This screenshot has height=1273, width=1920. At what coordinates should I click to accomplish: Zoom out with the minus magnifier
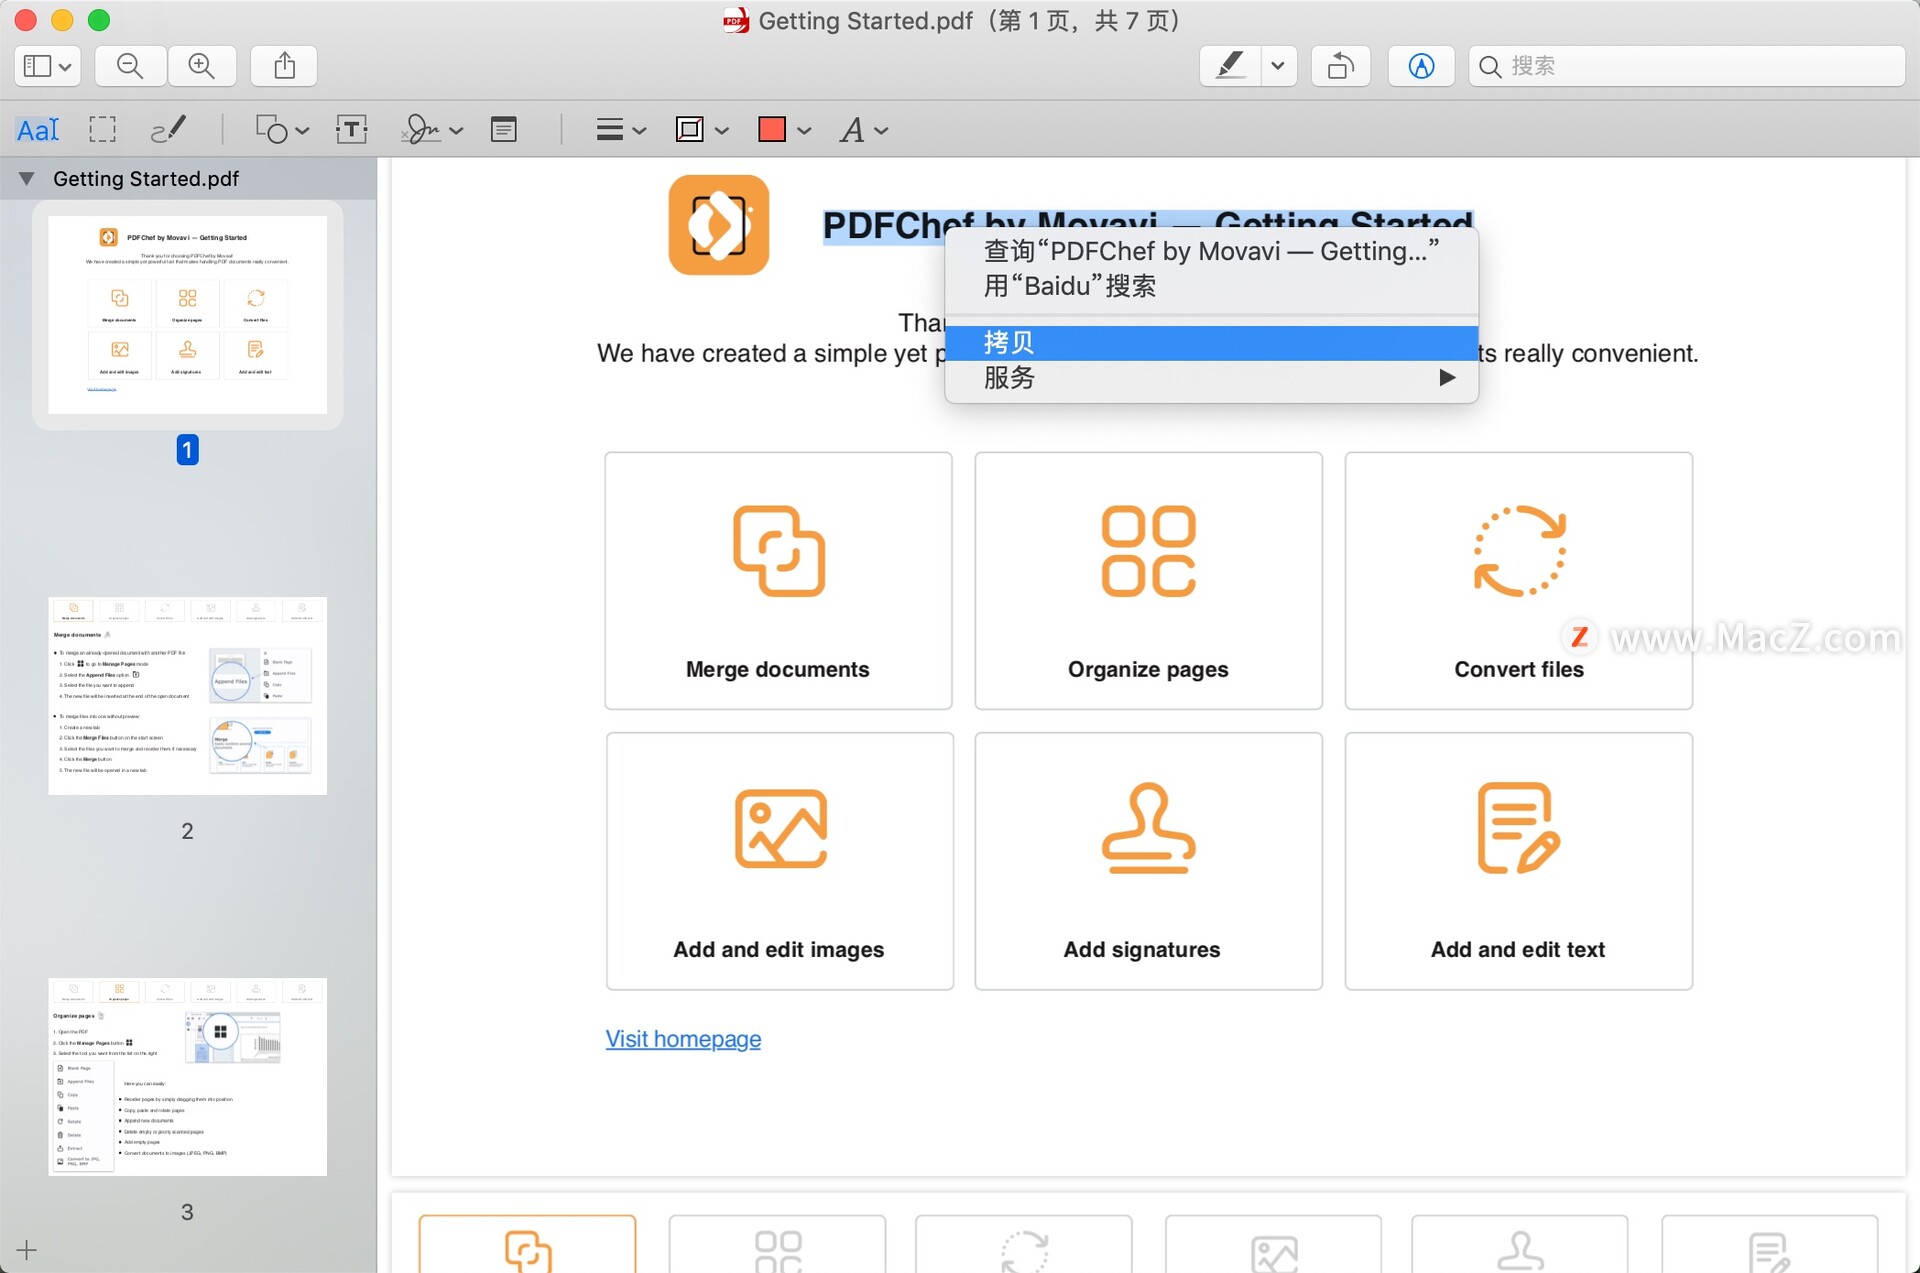click(130, 66)
